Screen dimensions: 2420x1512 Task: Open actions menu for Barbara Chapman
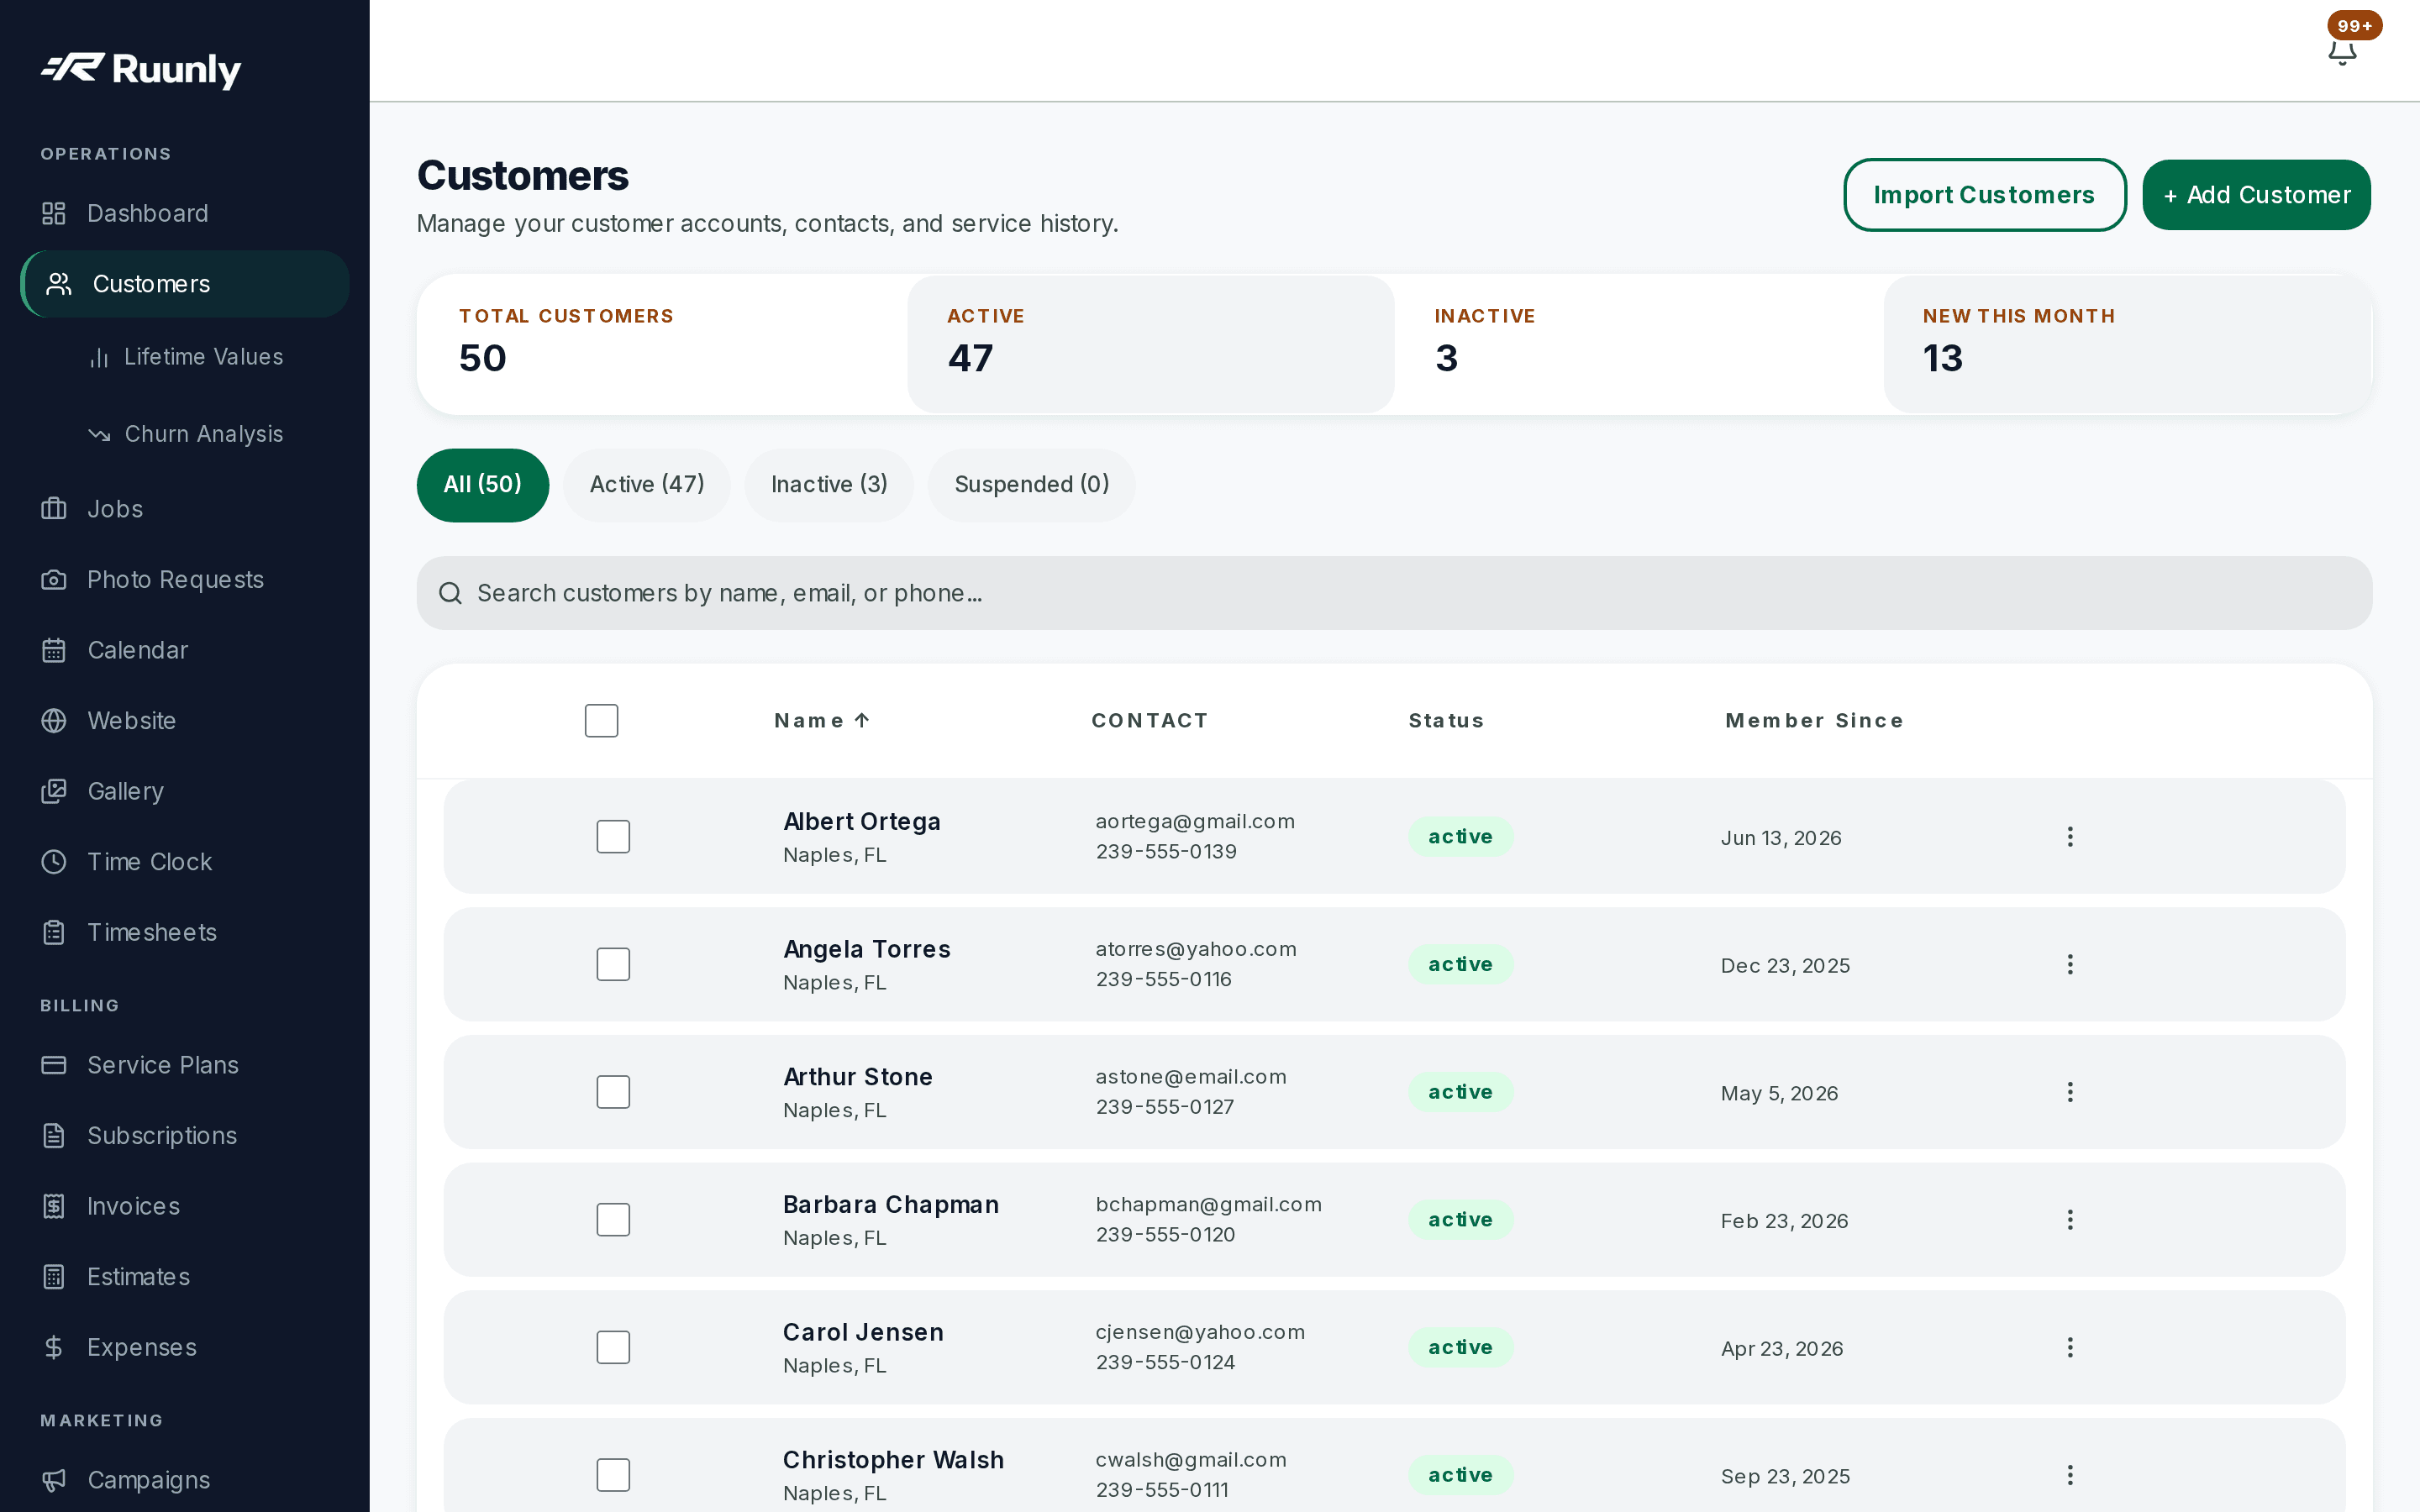tap(2070, 1220)
